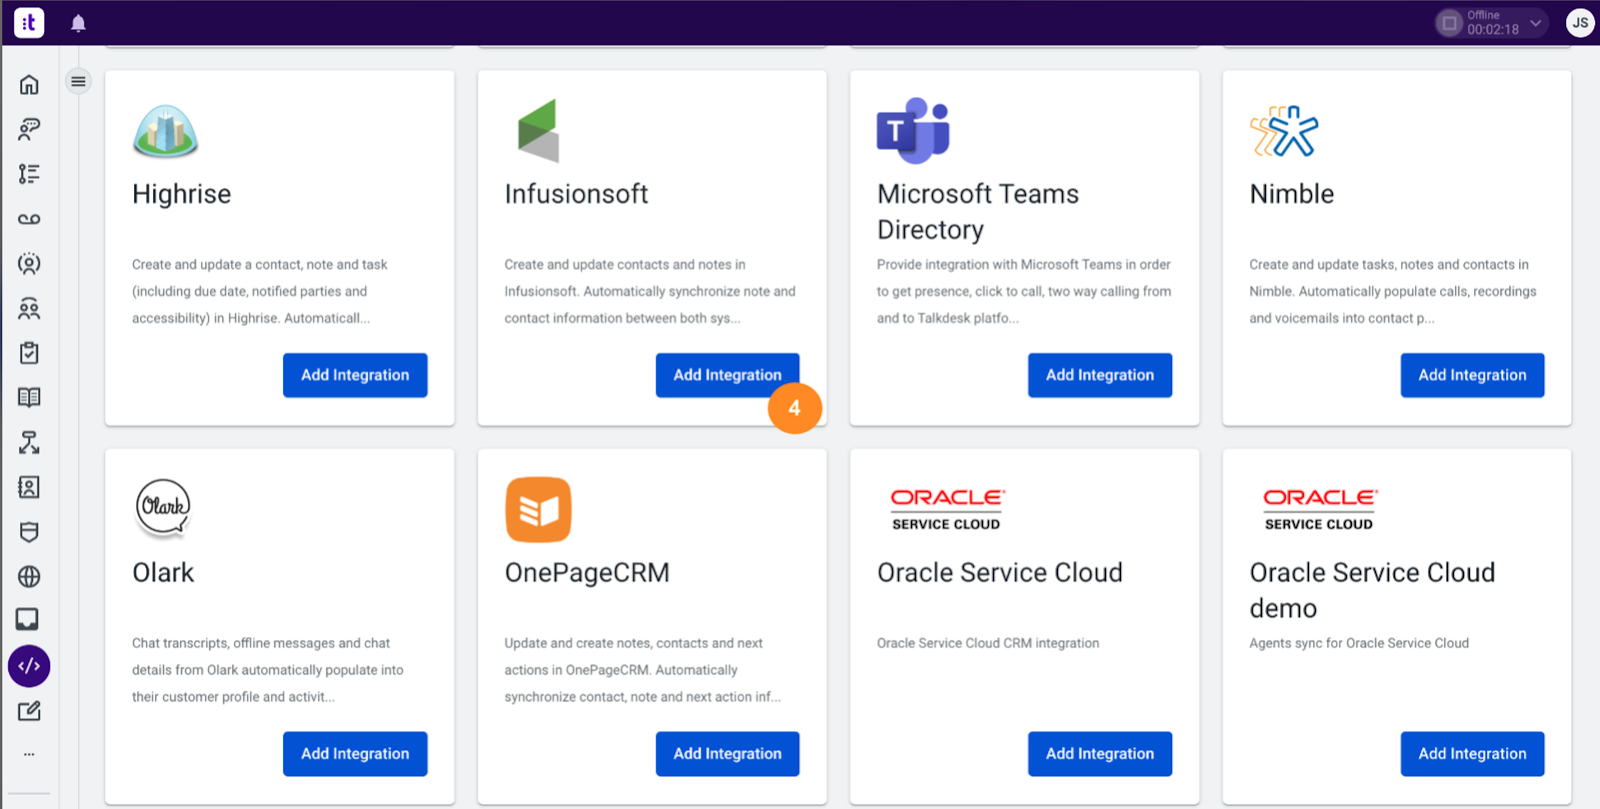
Task: Open the globe sidebar icon
Action: tap(29, 577)
